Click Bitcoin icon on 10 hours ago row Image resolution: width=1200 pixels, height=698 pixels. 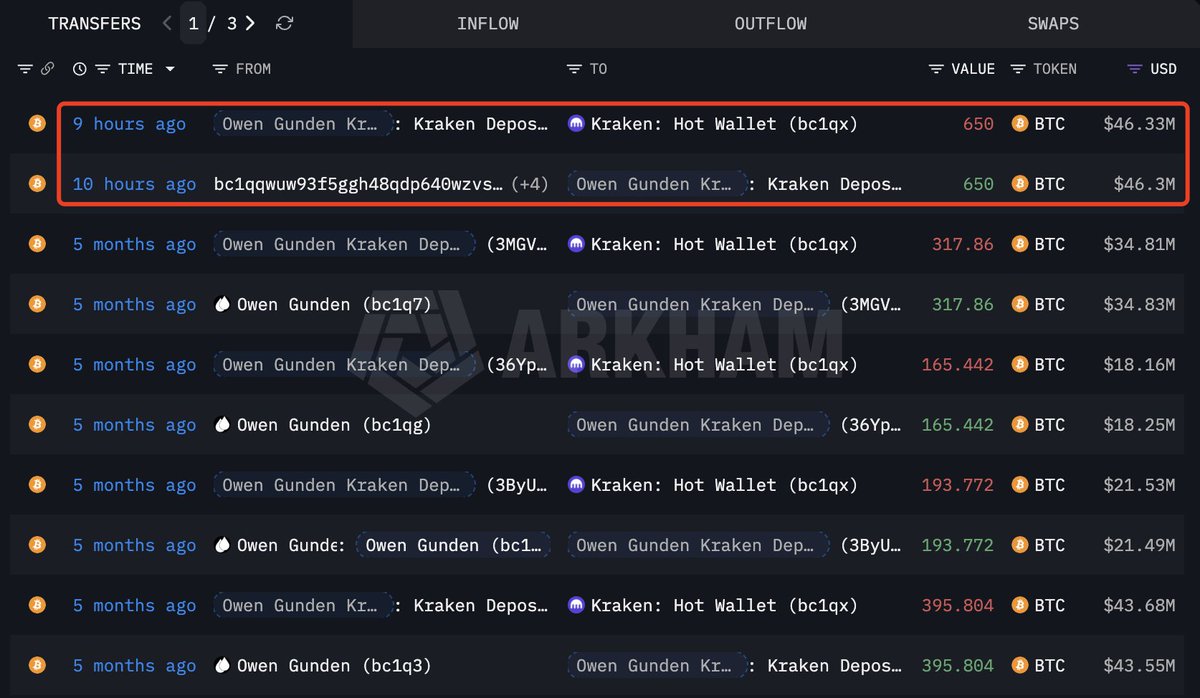pos(37,184)
